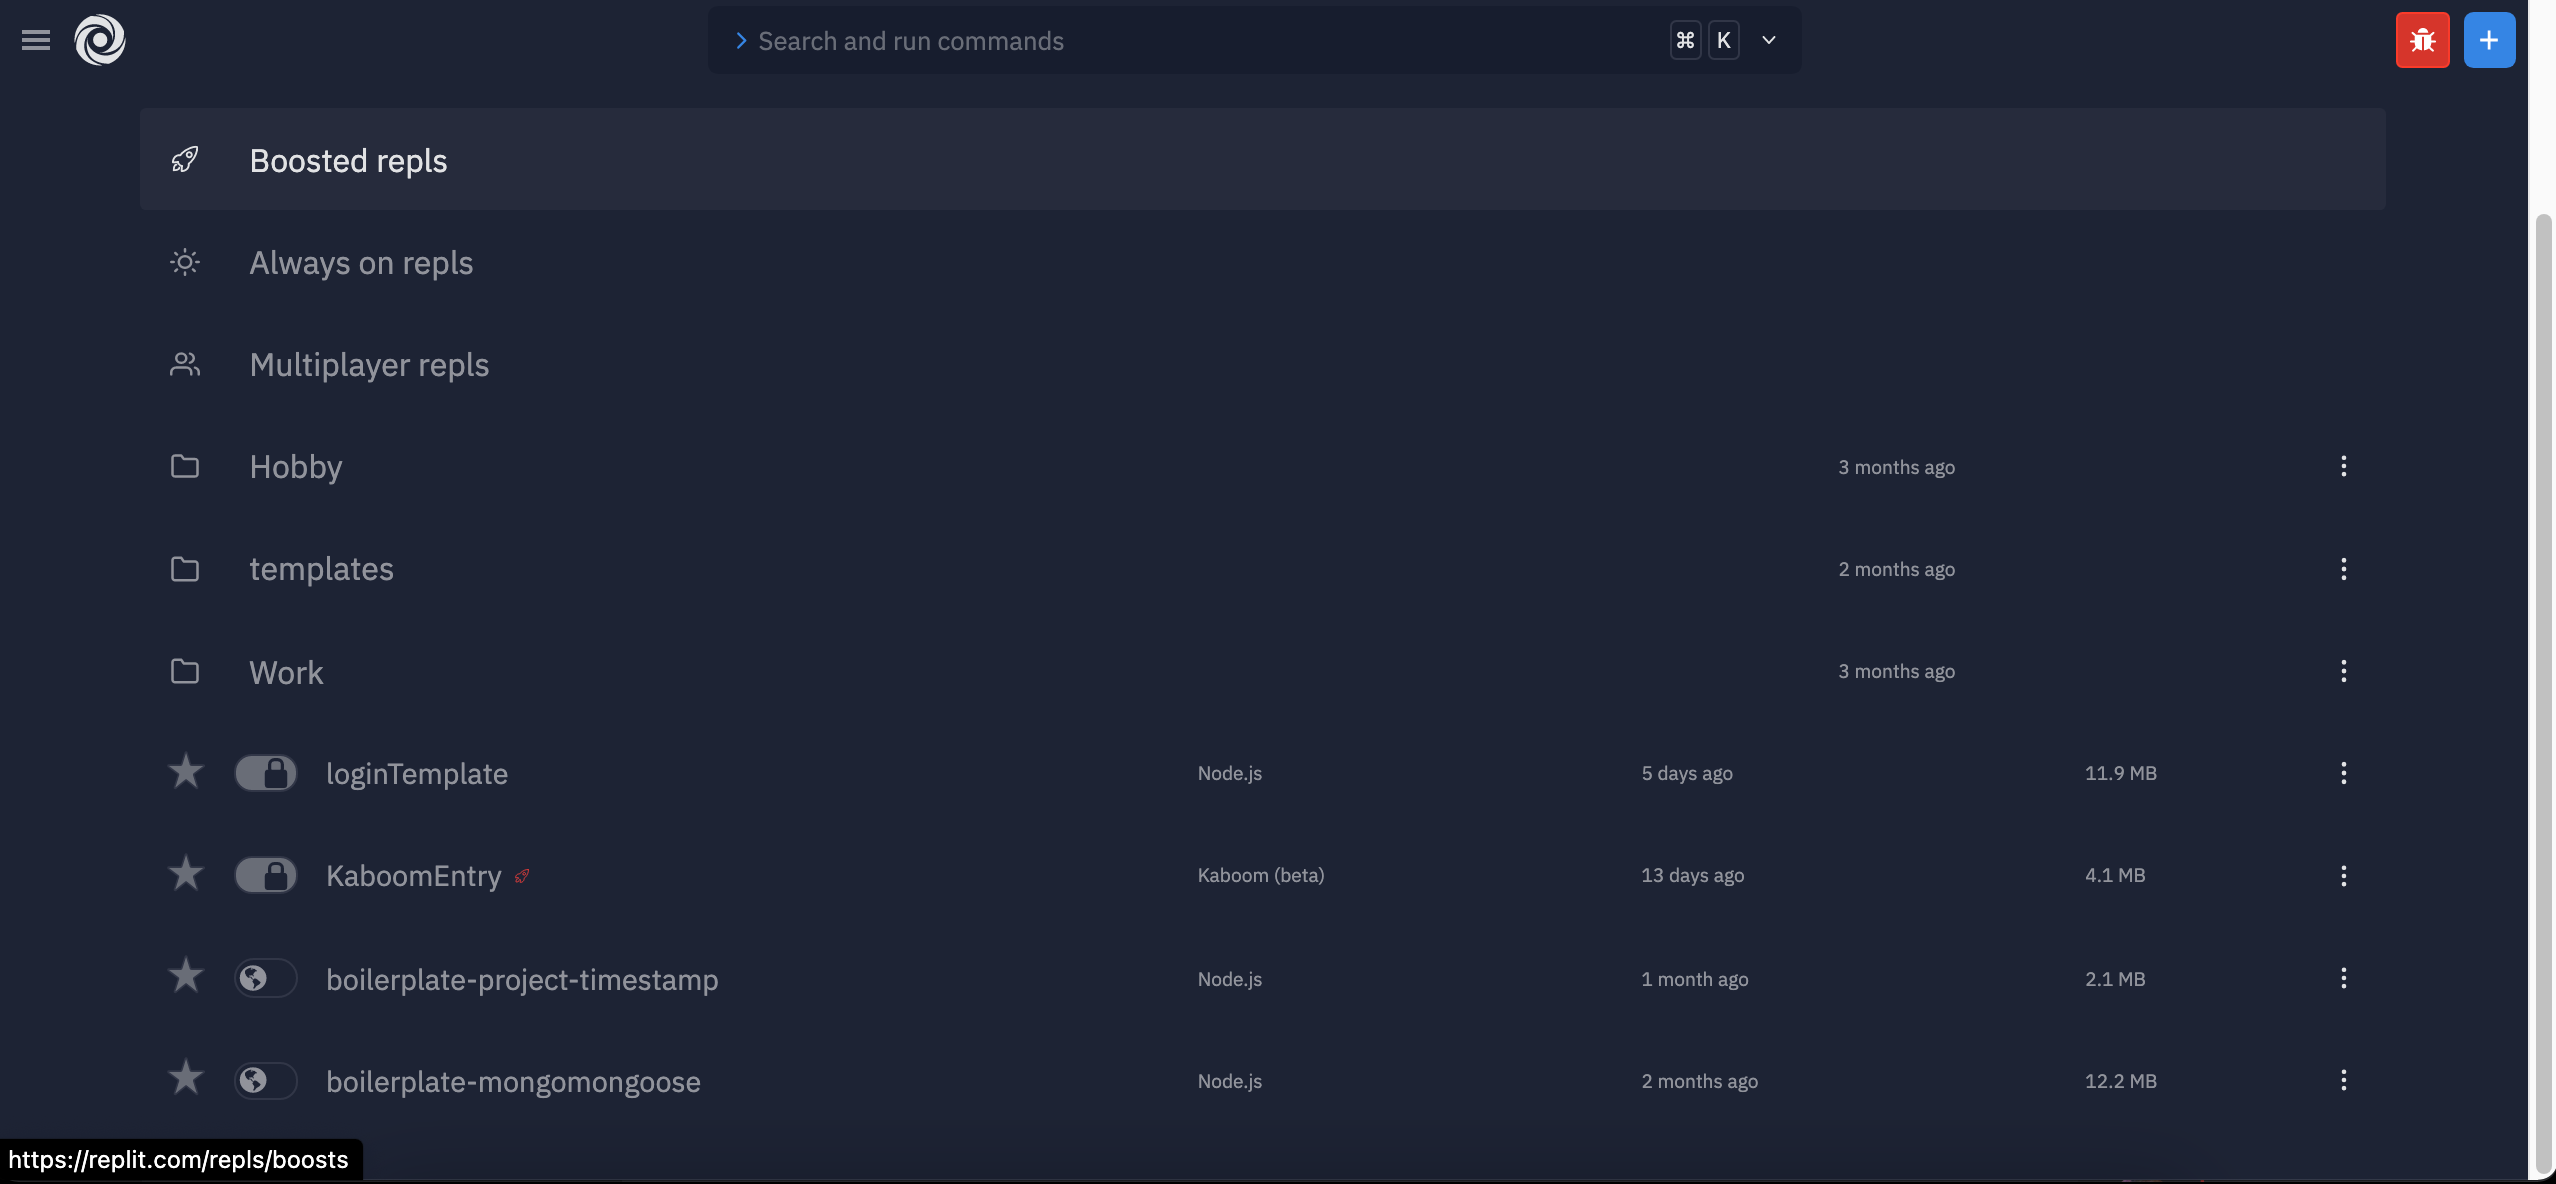Open the KaboomEntry repl
Viewport: 2556px width, 1184px height.
pos(413,875)
